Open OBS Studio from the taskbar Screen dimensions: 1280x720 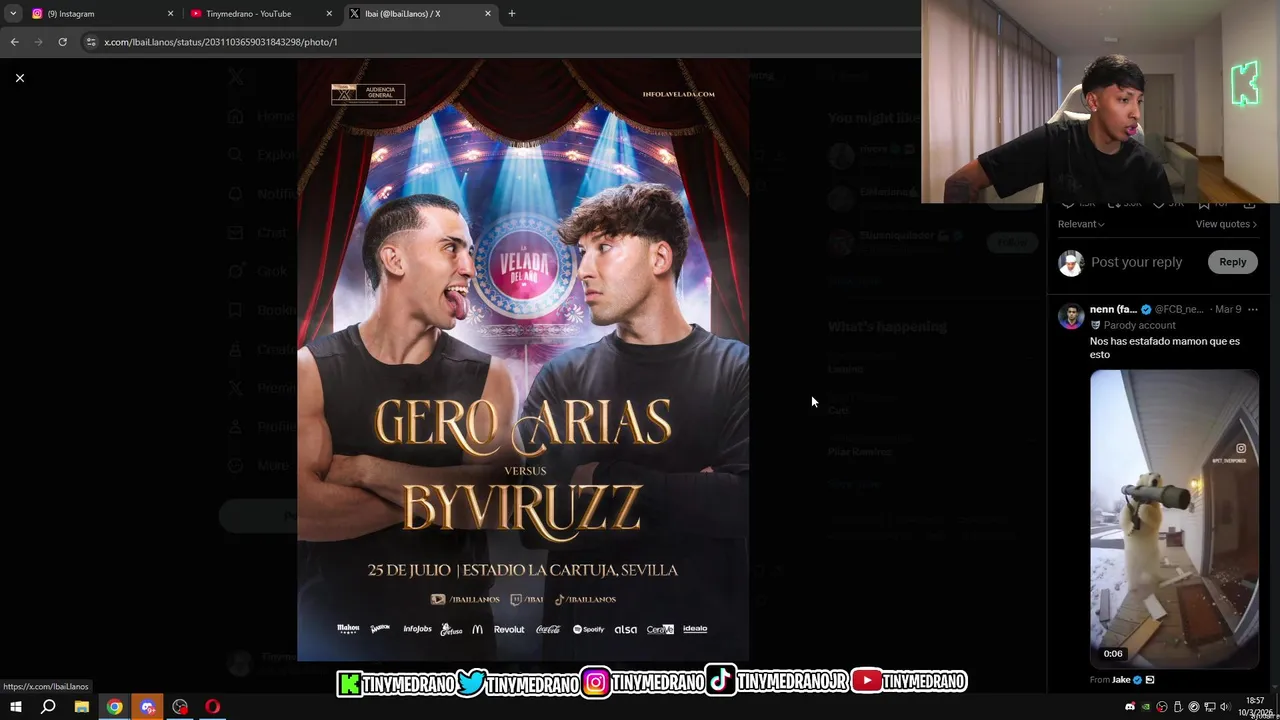pos(180,707)
